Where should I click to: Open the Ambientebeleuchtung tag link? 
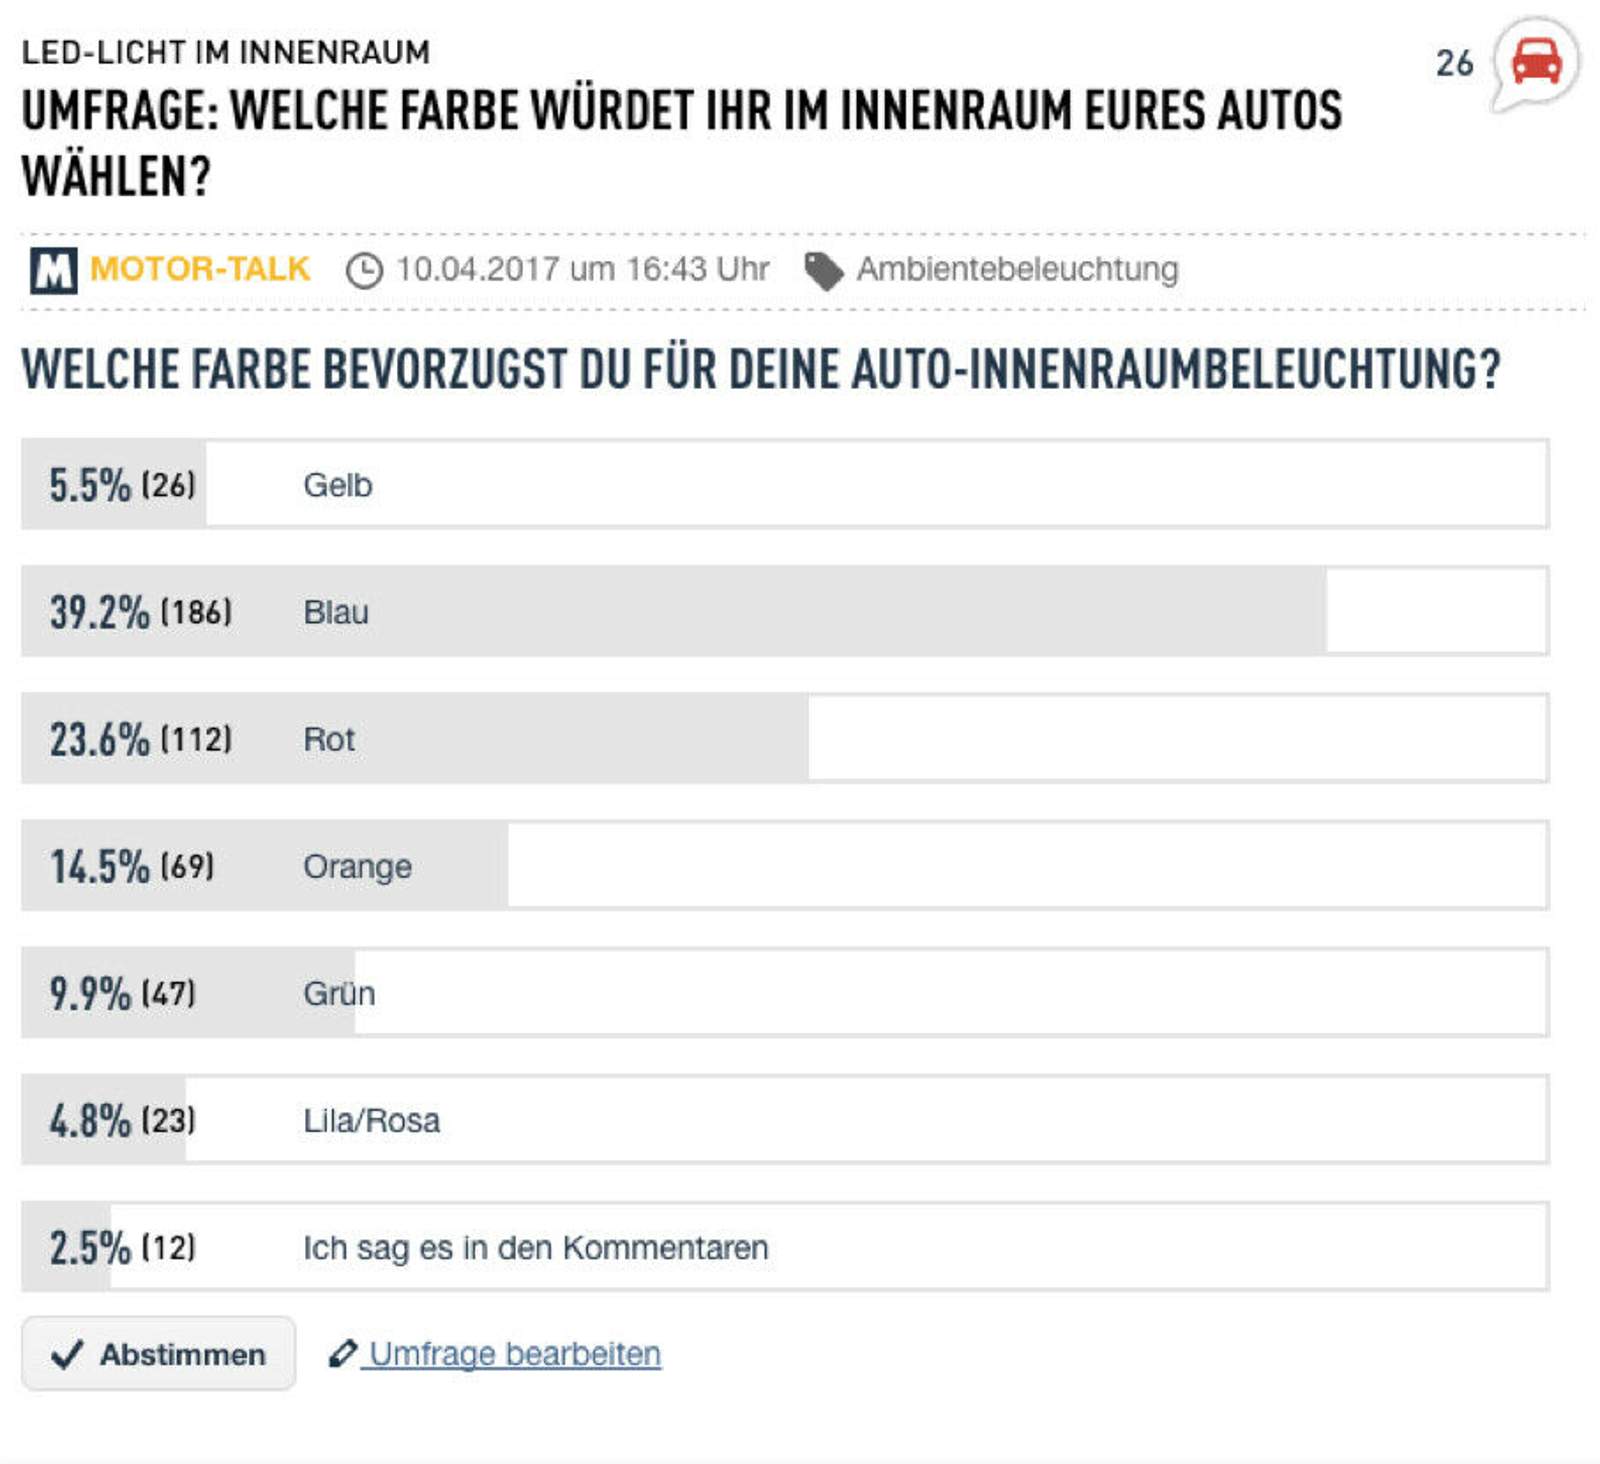point(1017,269)
